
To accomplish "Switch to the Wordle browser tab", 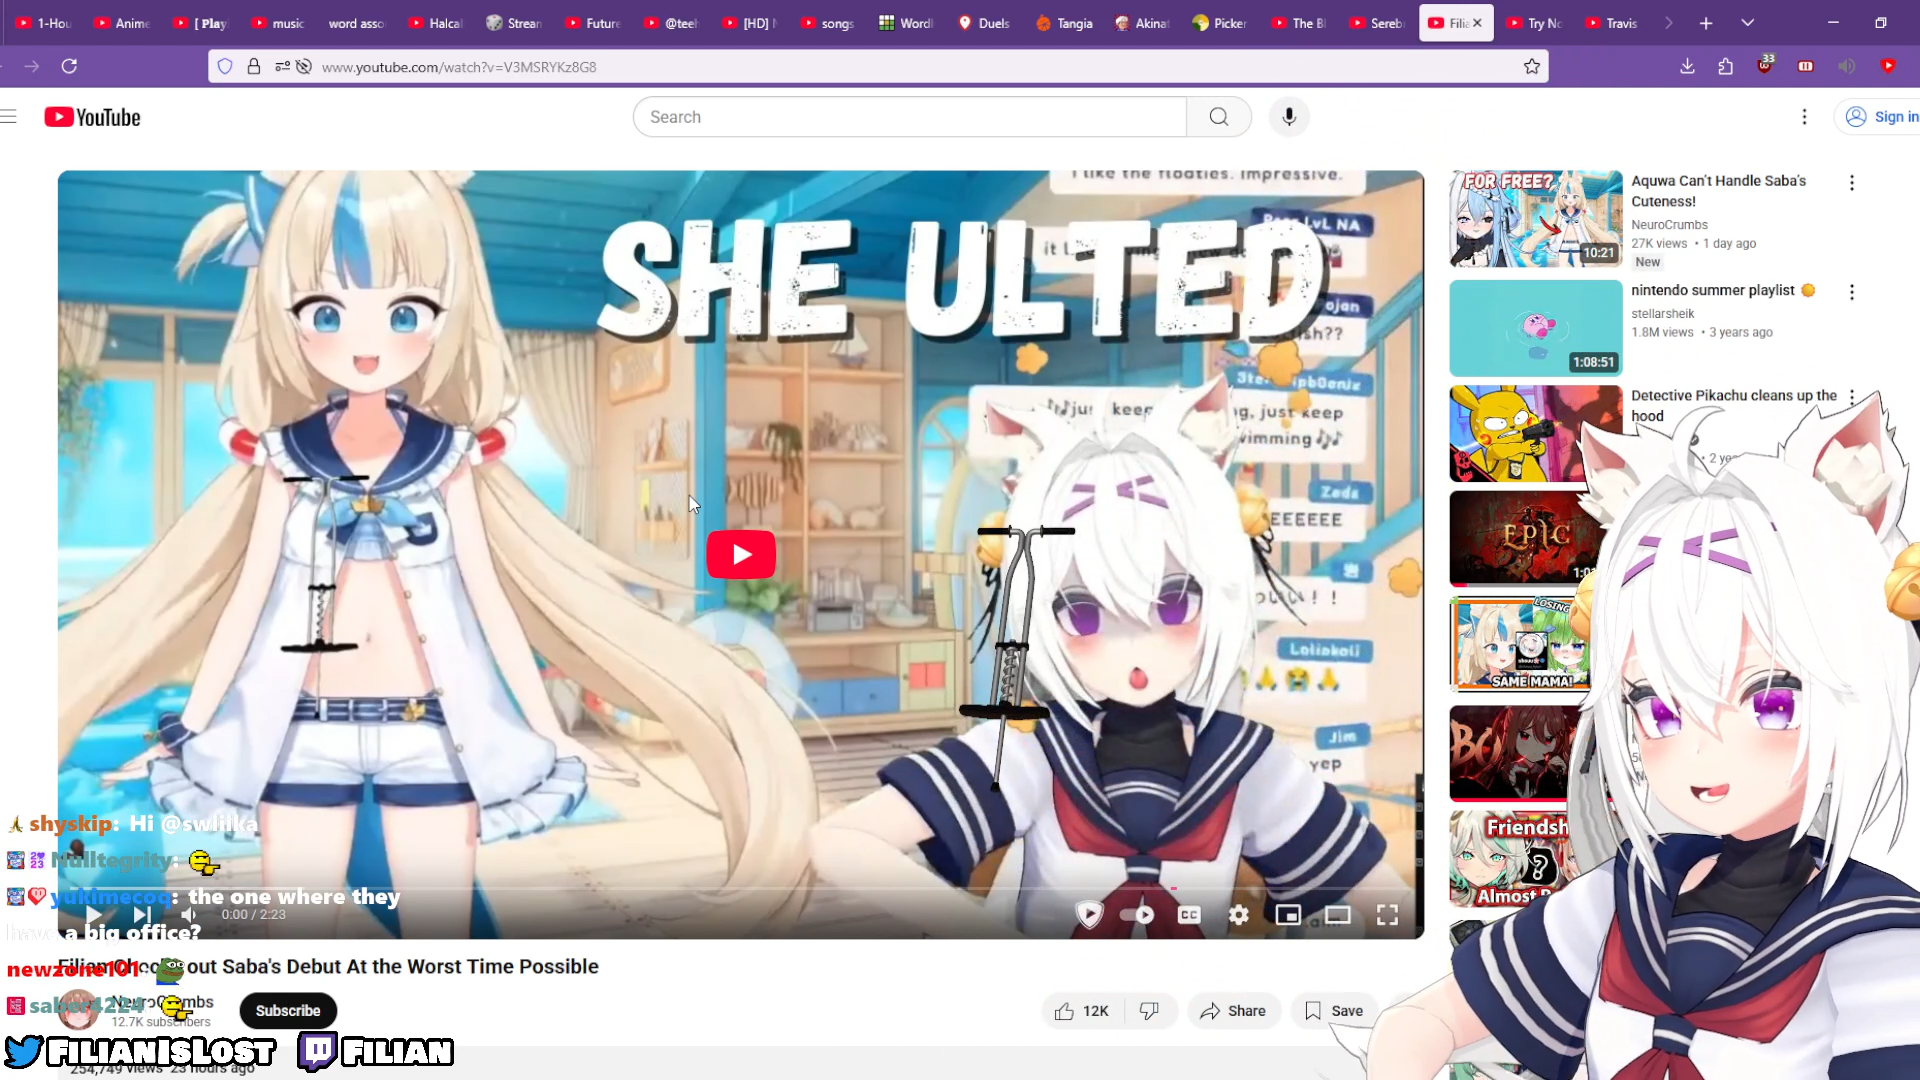I will point(905,23).
